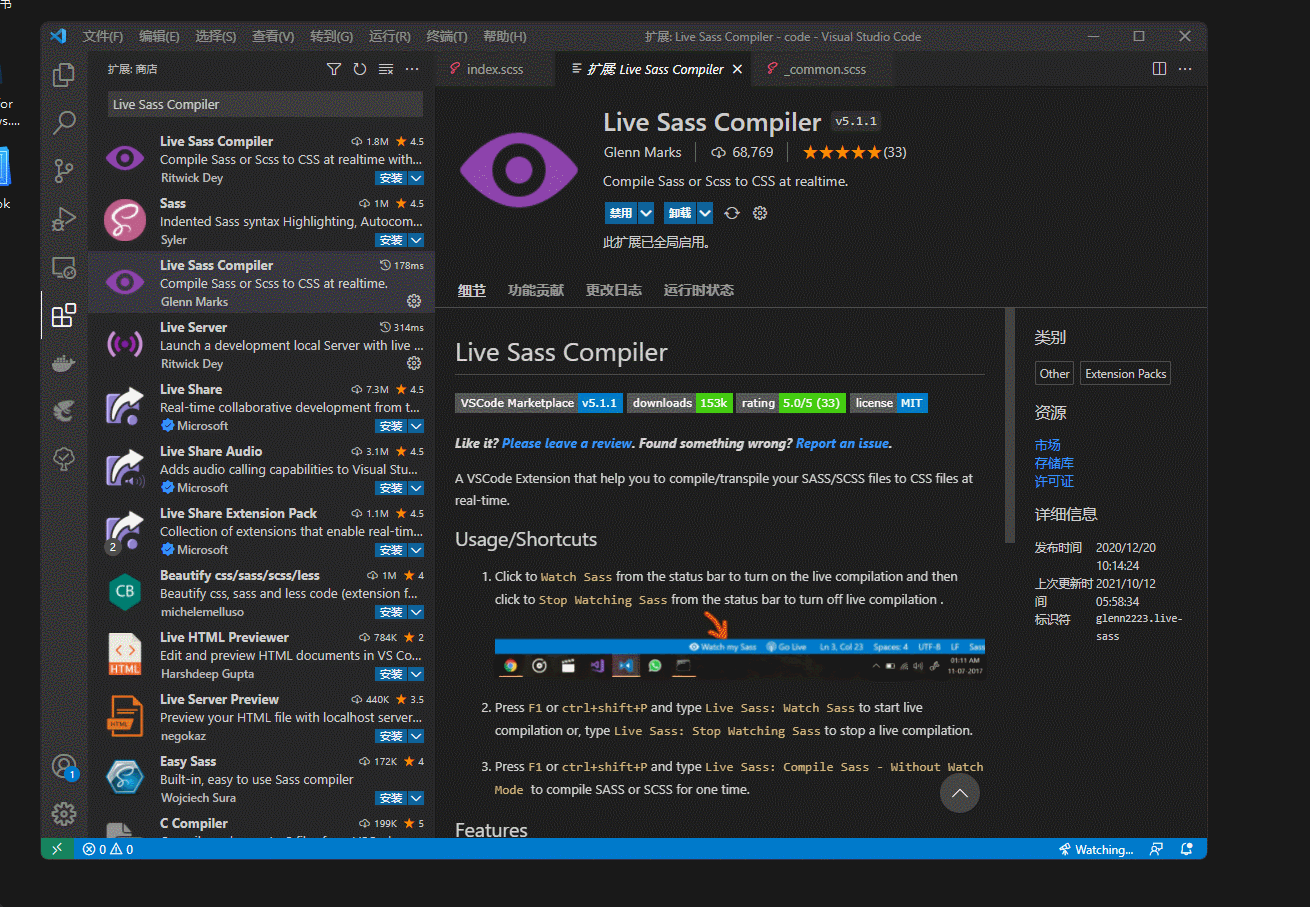The height and width of the screenshot is (907, 1310).
Task: Click the extension search input field
Action: tap(265, 104)
